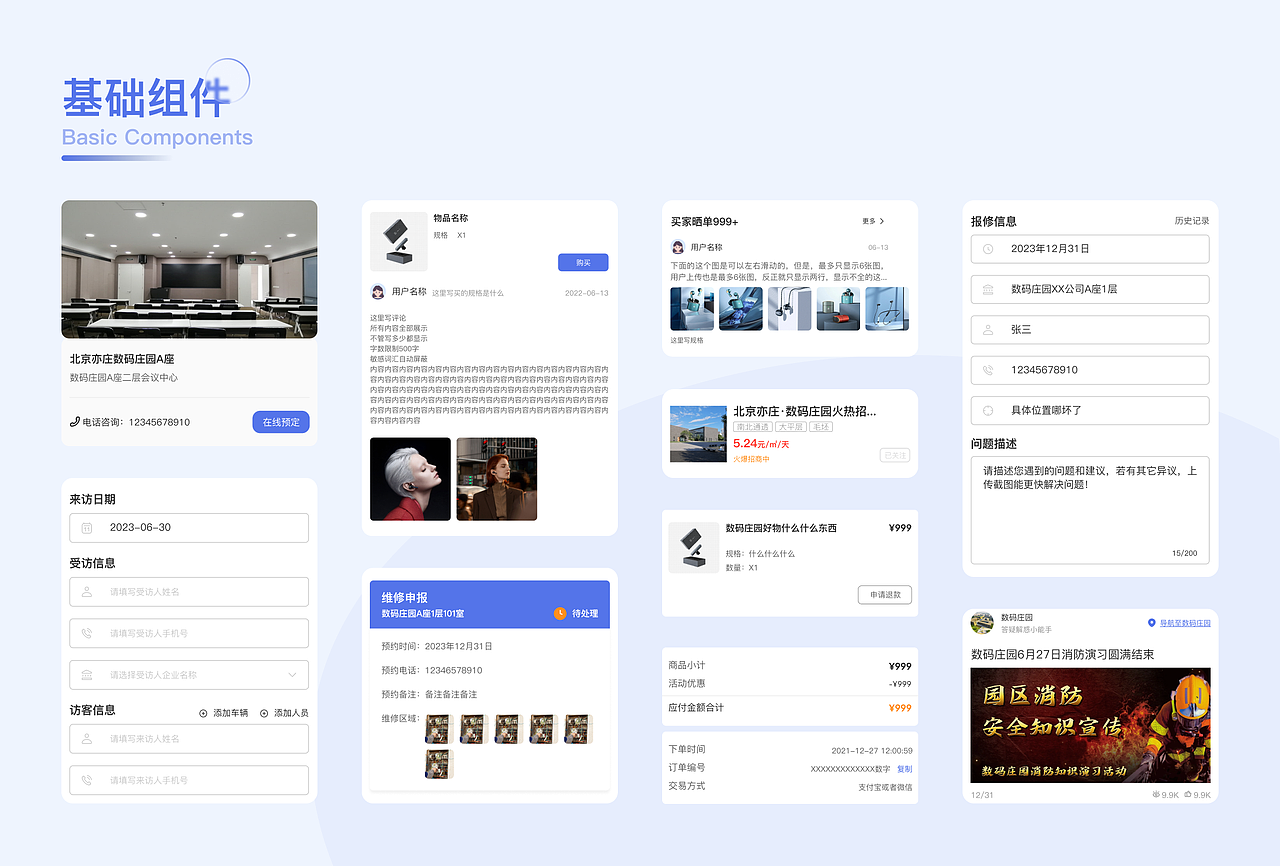Focus the 请填写受访人手机号 input

tap(189, 633)
